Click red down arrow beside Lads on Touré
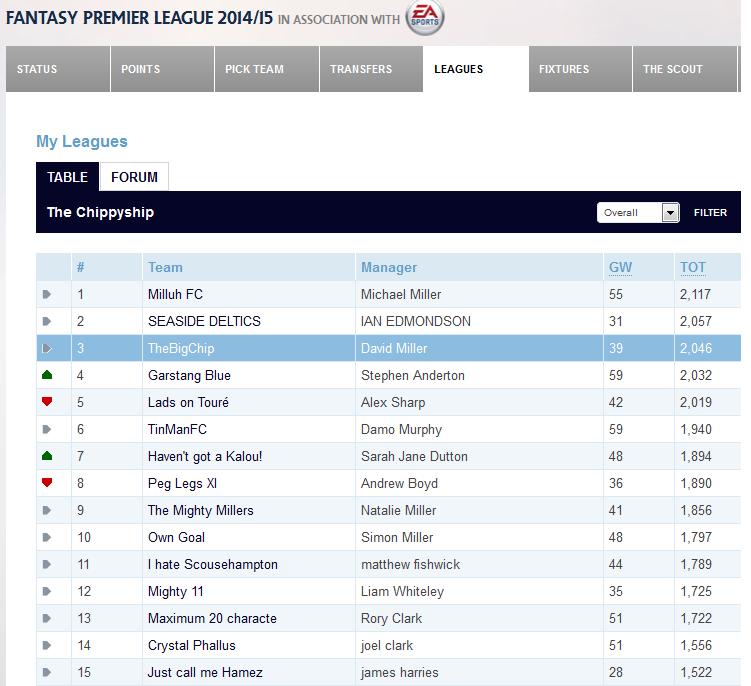 (x=47, y=402)
